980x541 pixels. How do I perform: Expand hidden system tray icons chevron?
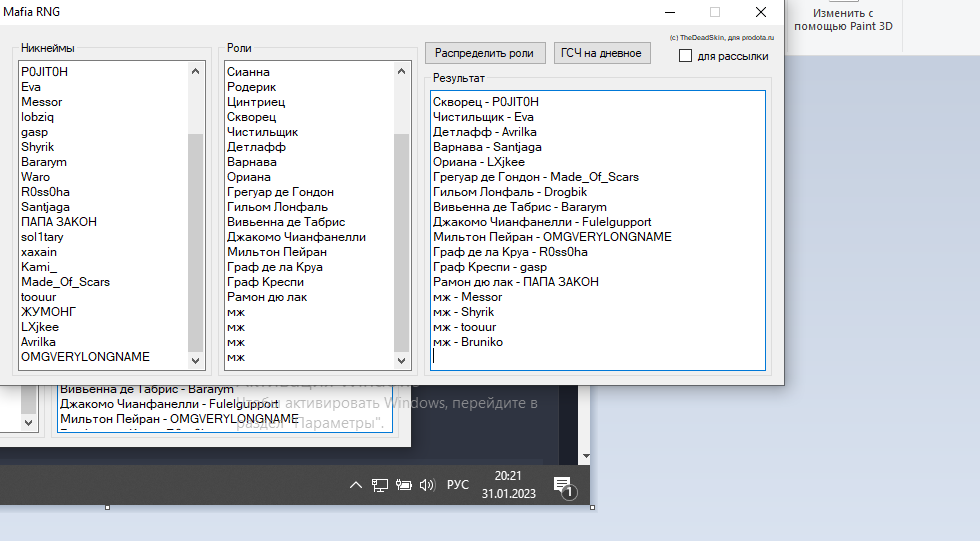[x=356, y=485]
